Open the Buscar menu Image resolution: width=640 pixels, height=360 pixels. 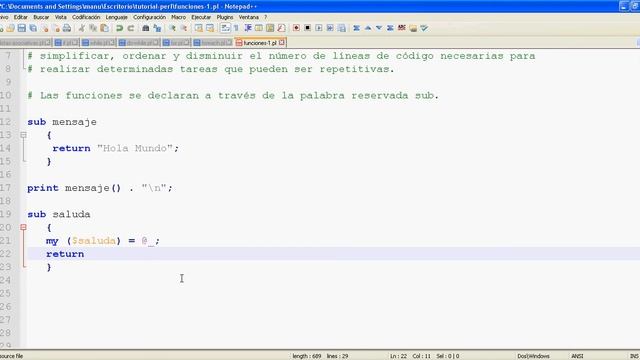41,17
